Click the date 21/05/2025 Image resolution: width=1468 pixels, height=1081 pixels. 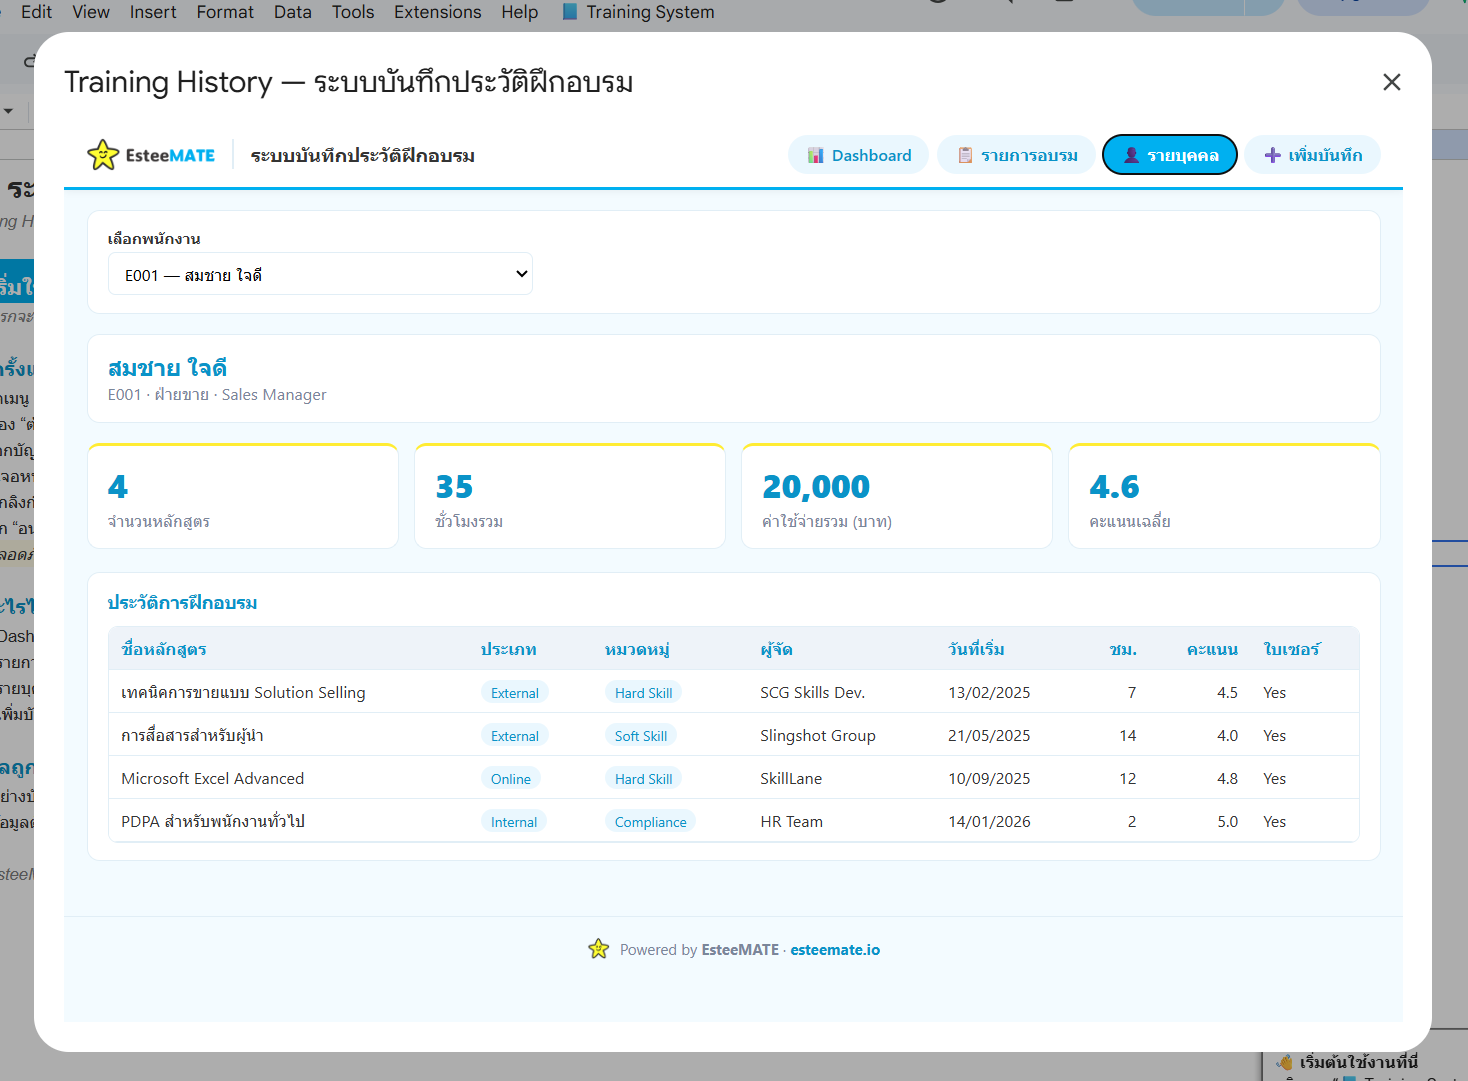tap(989, 735)
